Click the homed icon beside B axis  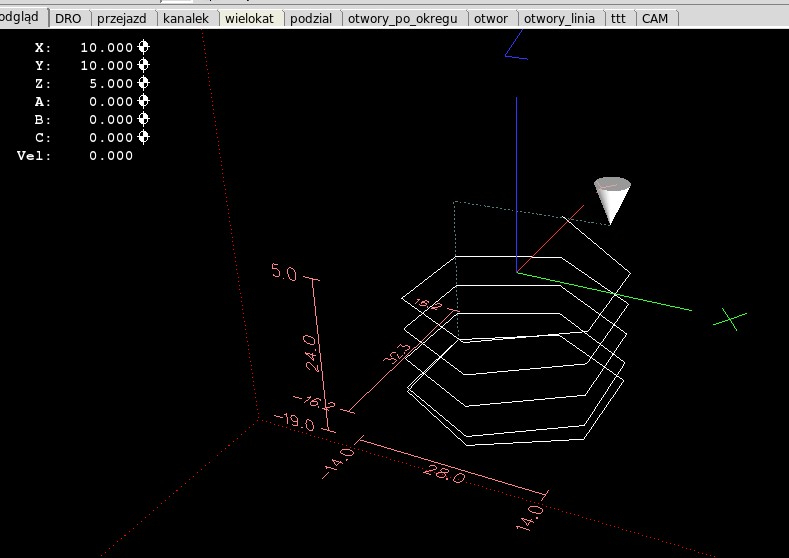click(143, 119)
